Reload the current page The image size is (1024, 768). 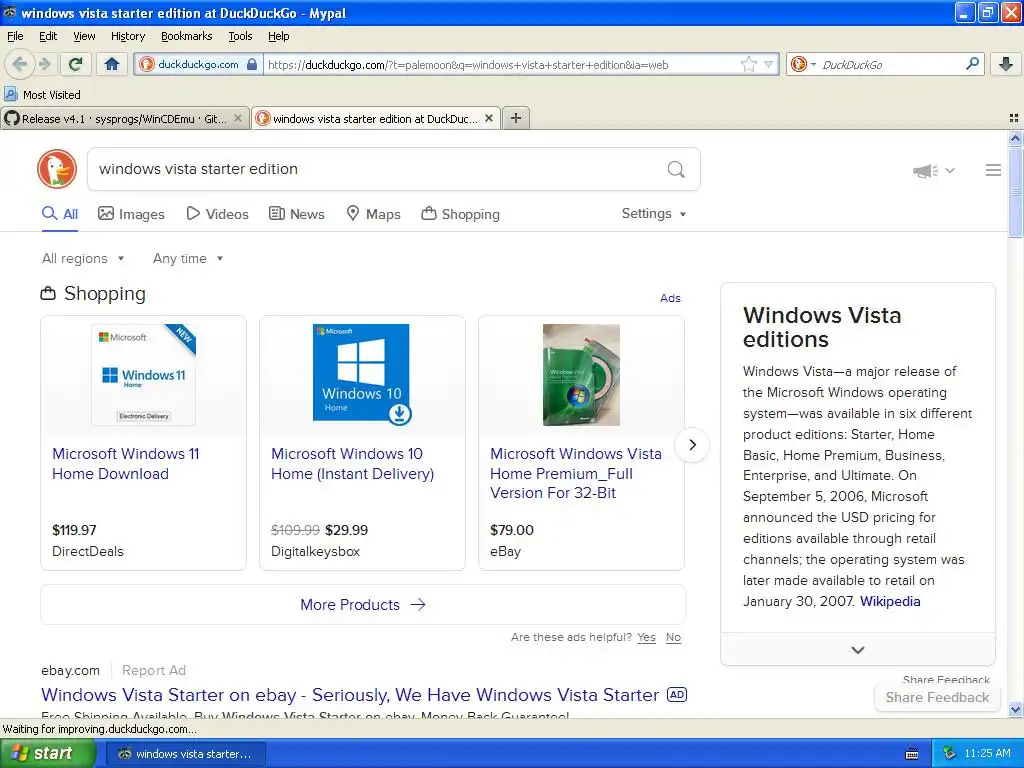pyautogui.click(x=76, y=64)
